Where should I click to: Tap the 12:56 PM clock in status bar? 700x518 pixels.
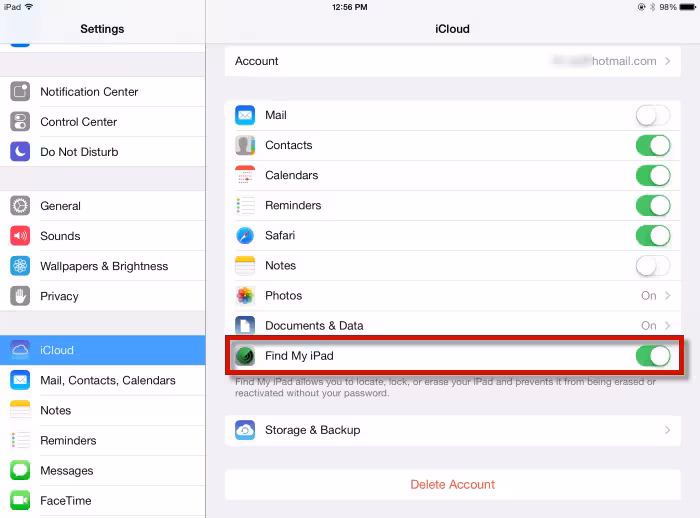coord(350,7)
